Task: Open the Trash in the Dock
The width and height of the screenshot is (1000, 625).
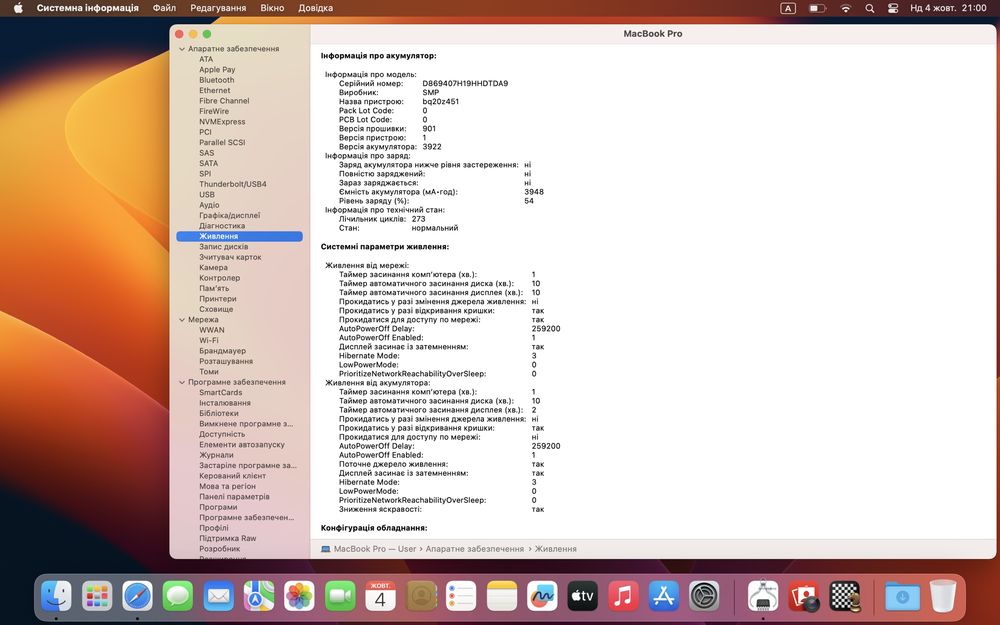Action: [x=943, y=596]
